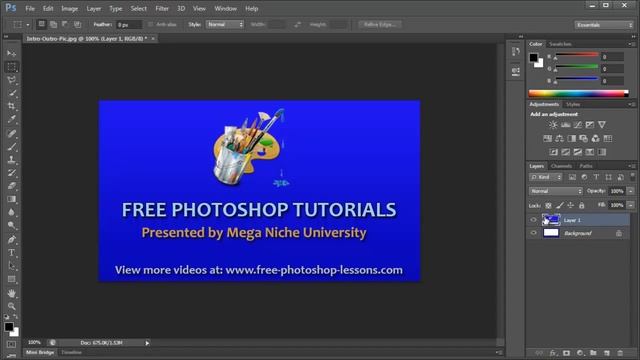
Task: Click toolbox foreground color swatch
Action: (x=9, y=327)
